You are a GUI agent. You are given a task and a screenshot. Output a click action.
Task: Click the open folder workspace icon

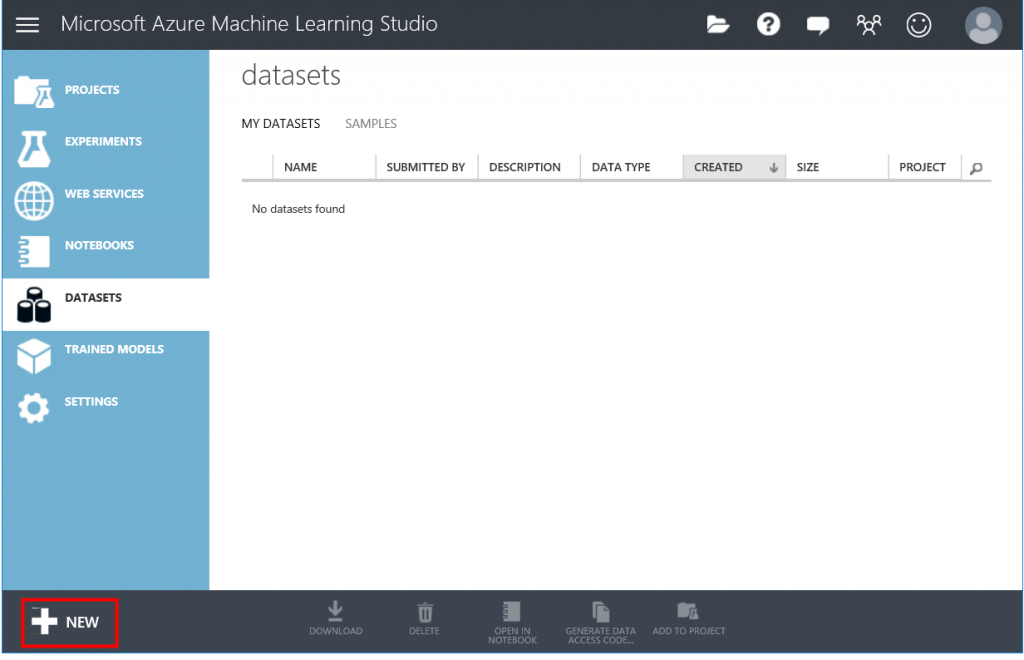tap(718, 25)
